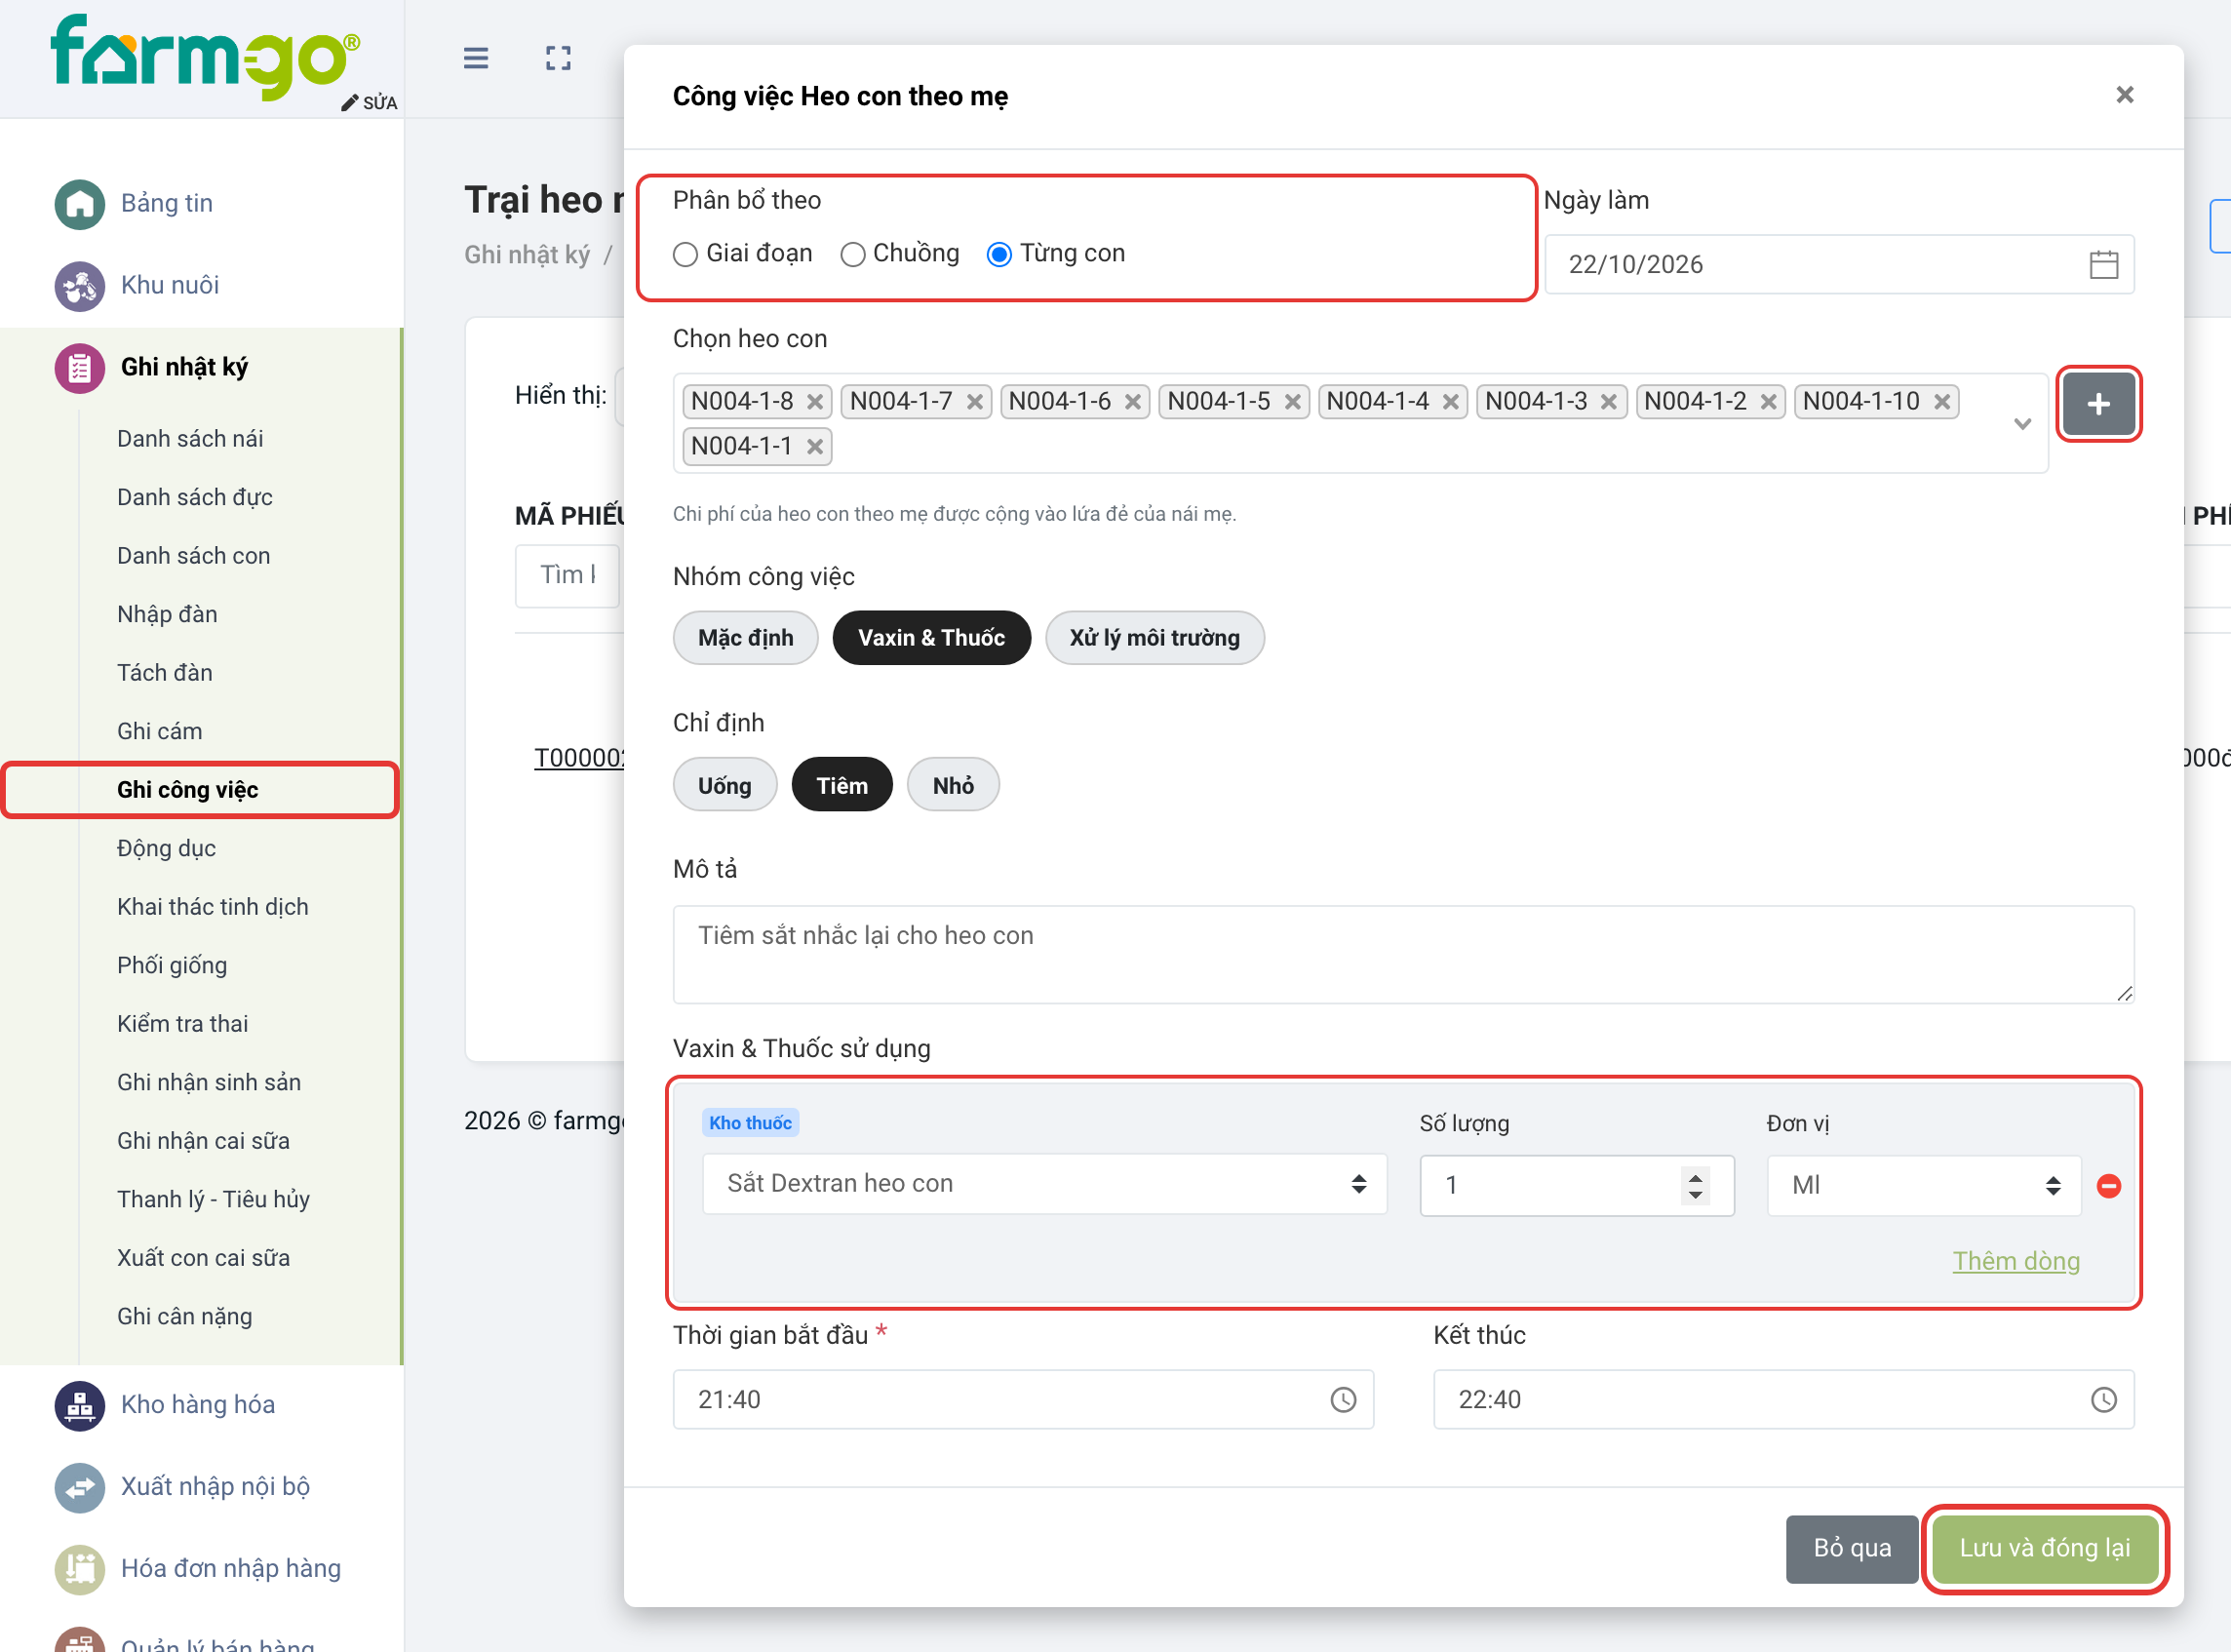Image resolution: width=2231 pixels, height=1652 pixels.
Task: Open the Sắt Dextran heo con medicine dropdown
Action: click(x=1044, y=1184)
